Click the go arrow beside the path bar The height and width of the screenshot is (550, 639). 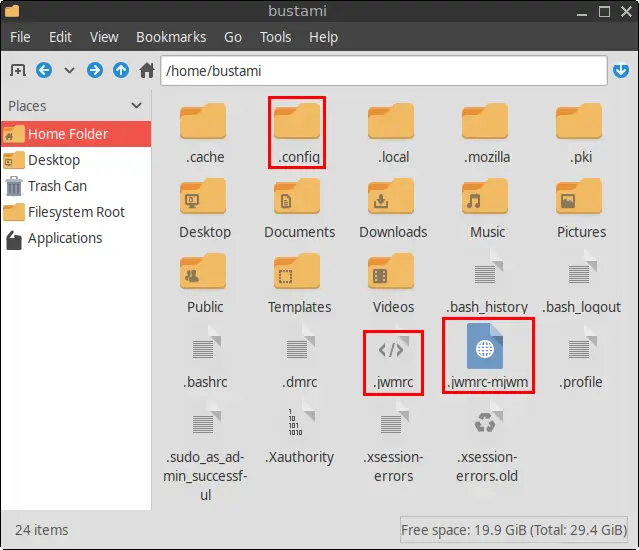click(621, 70)
